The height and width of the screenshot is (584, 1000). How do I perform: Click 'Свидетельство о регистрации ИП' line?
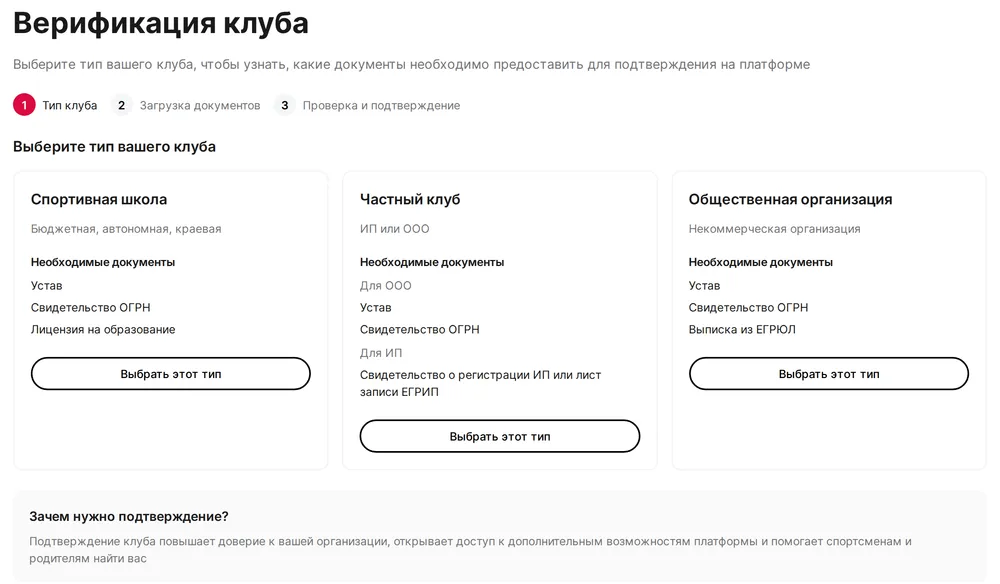[x=480, y=383]
